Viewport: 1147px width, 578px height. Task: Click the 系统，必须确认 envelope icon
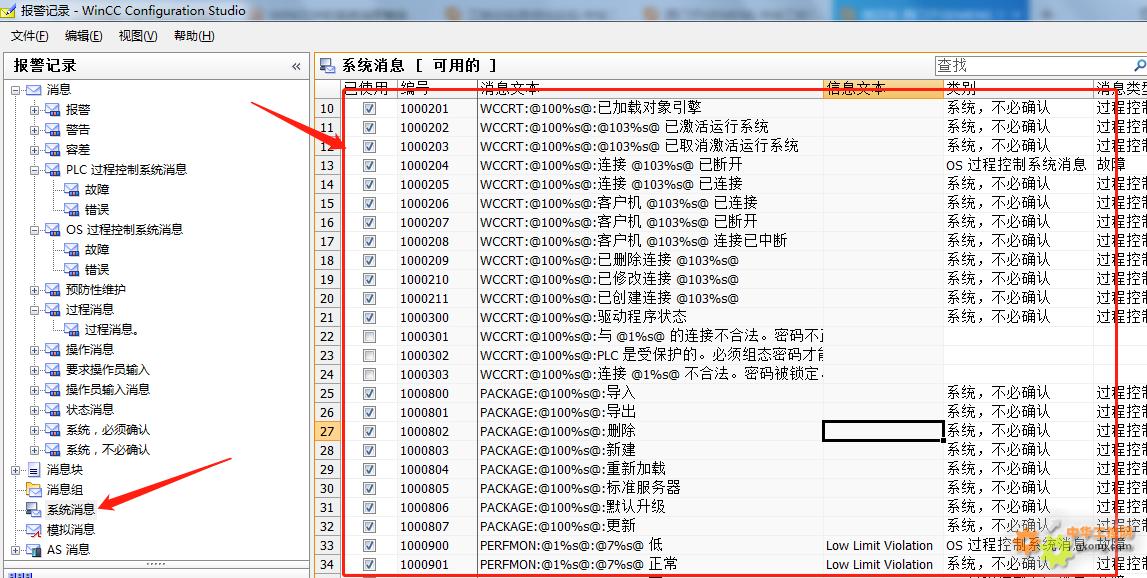point(52,429)
